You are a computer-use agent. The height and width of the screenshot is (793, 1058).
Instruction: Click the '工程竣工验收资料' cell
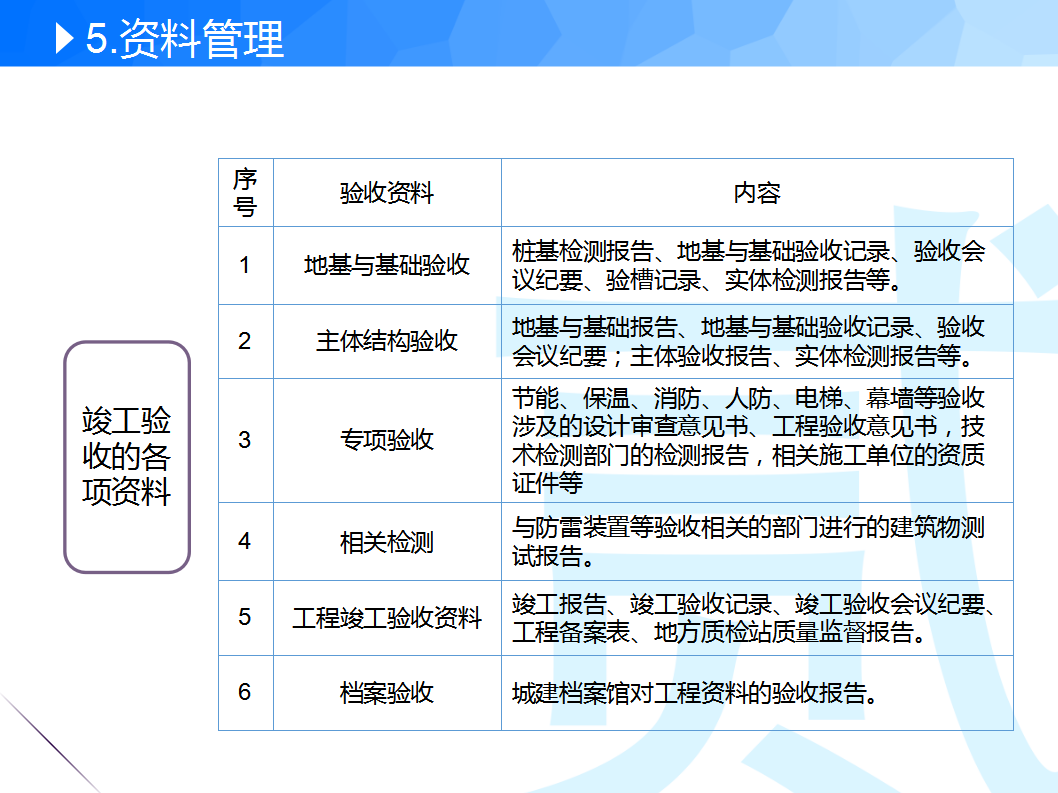(387, 618)
